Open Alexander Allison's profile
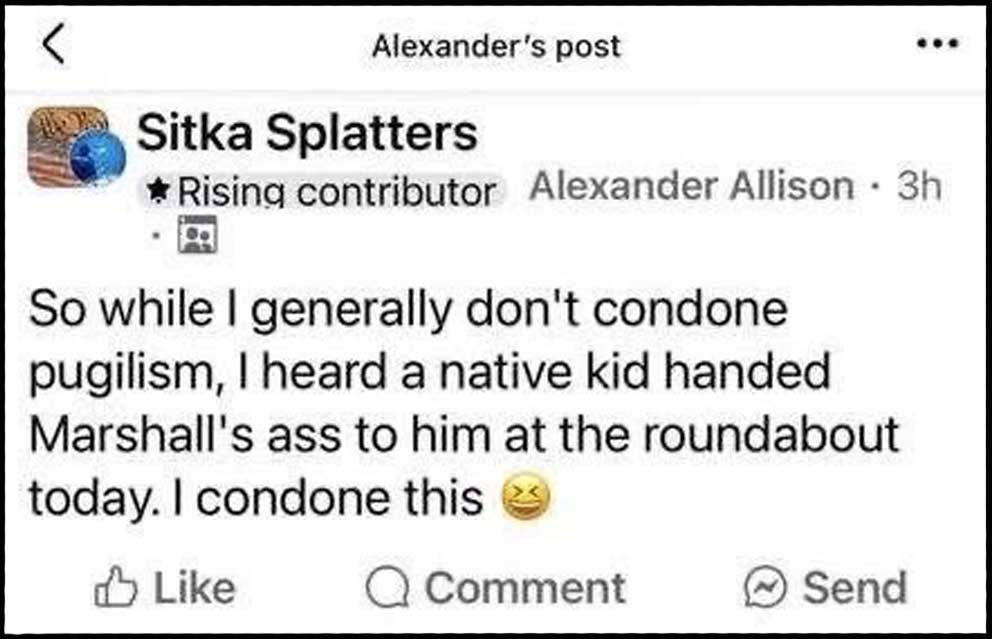 (x=691, y=187)
